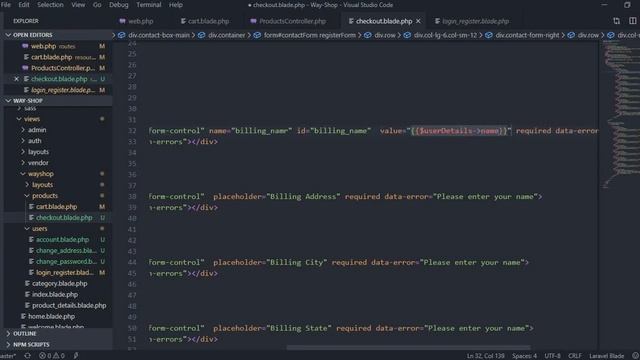Open web.php in Open Editors list

pyautogui.click(x=57, y=47)
